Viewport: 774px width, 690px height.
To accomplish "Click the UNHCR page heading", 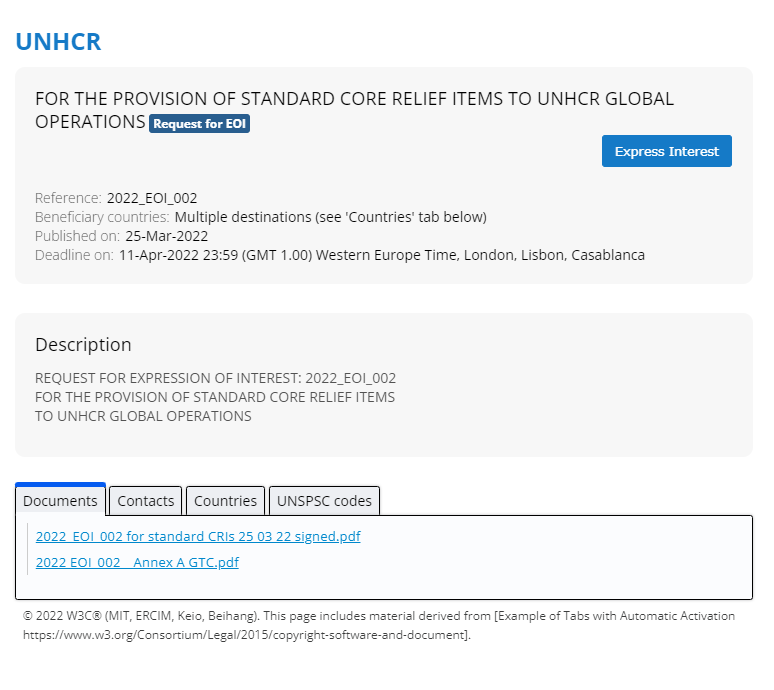I will 58,42.
